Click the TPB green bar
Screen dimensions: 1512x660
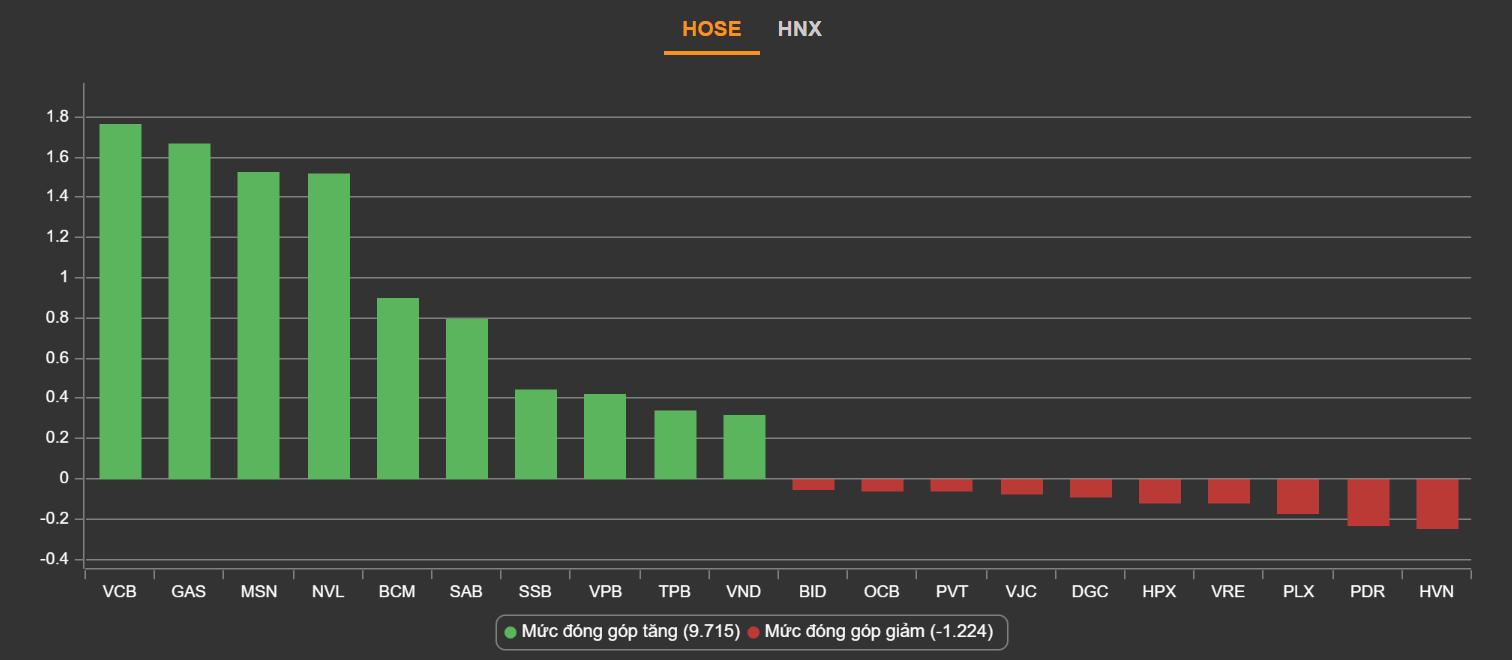(675, 444)
